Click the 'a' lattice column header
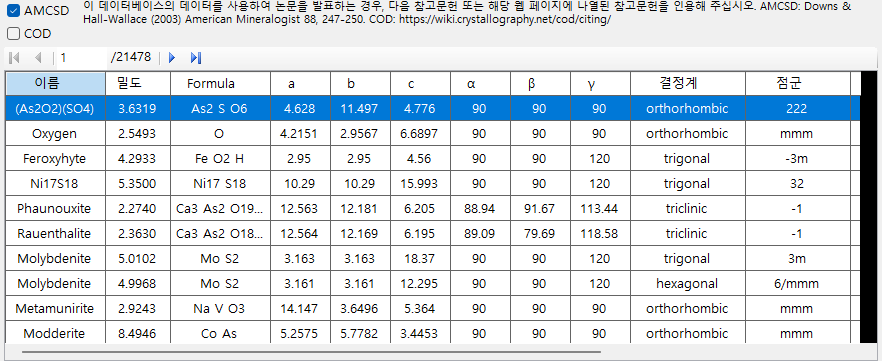Image resolution: width=882 pixels, height=361 pixels. [300, 84]
